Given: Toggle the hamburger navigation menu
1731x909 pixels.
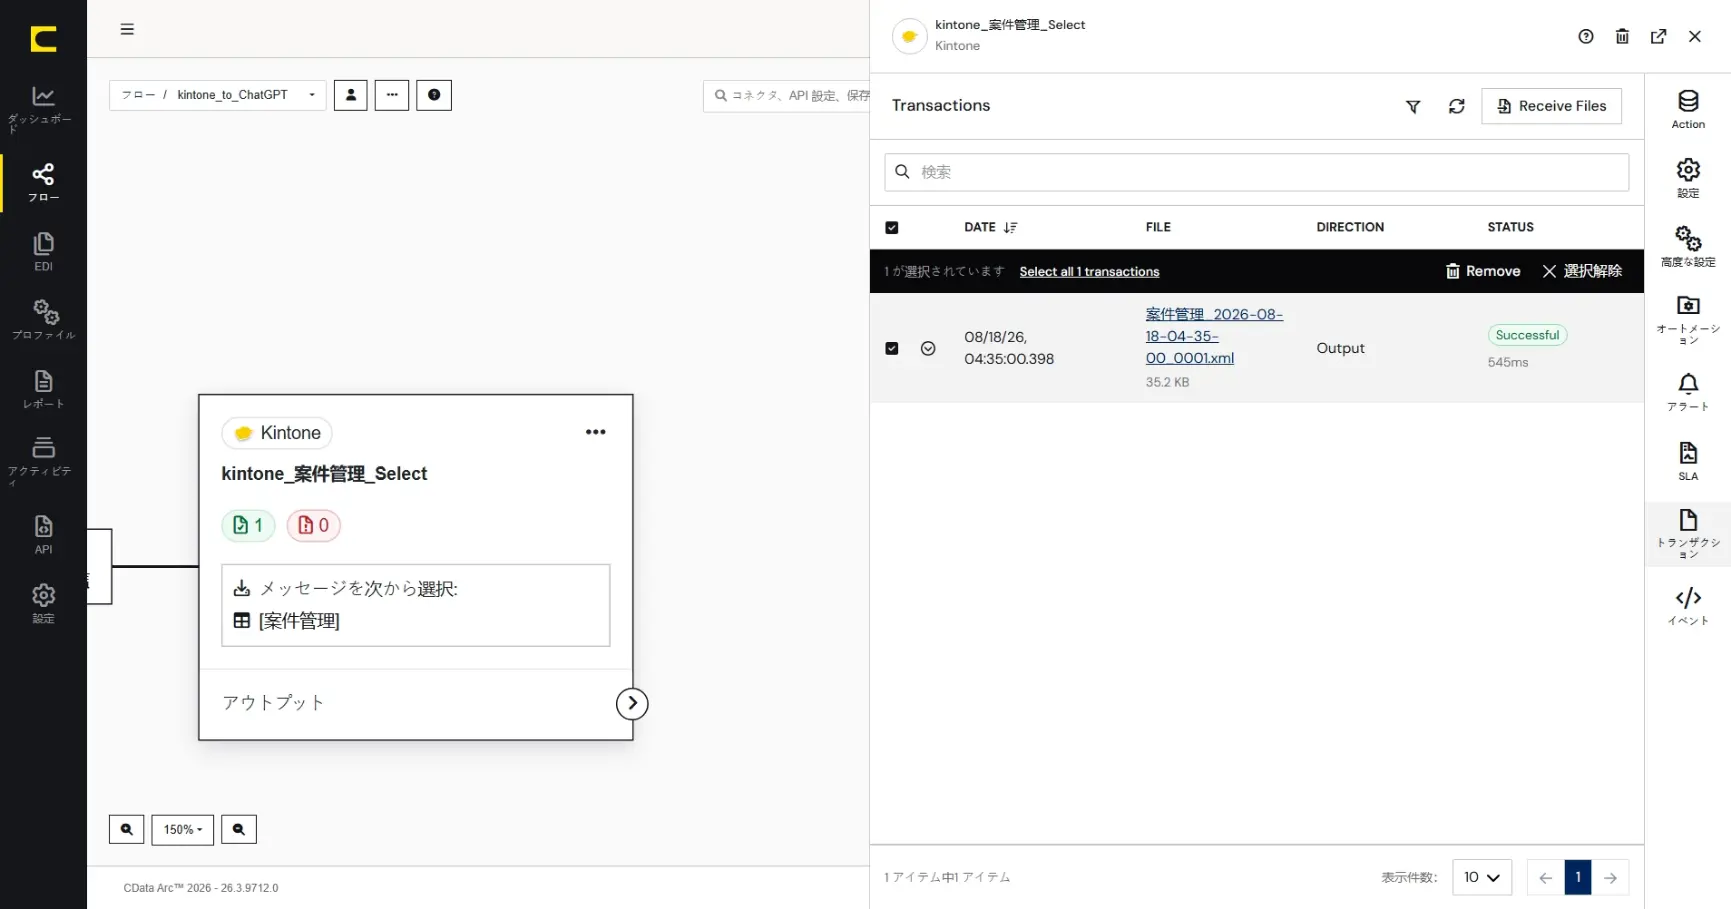Looking at the screenshot, I should click(x=127, y=29).
